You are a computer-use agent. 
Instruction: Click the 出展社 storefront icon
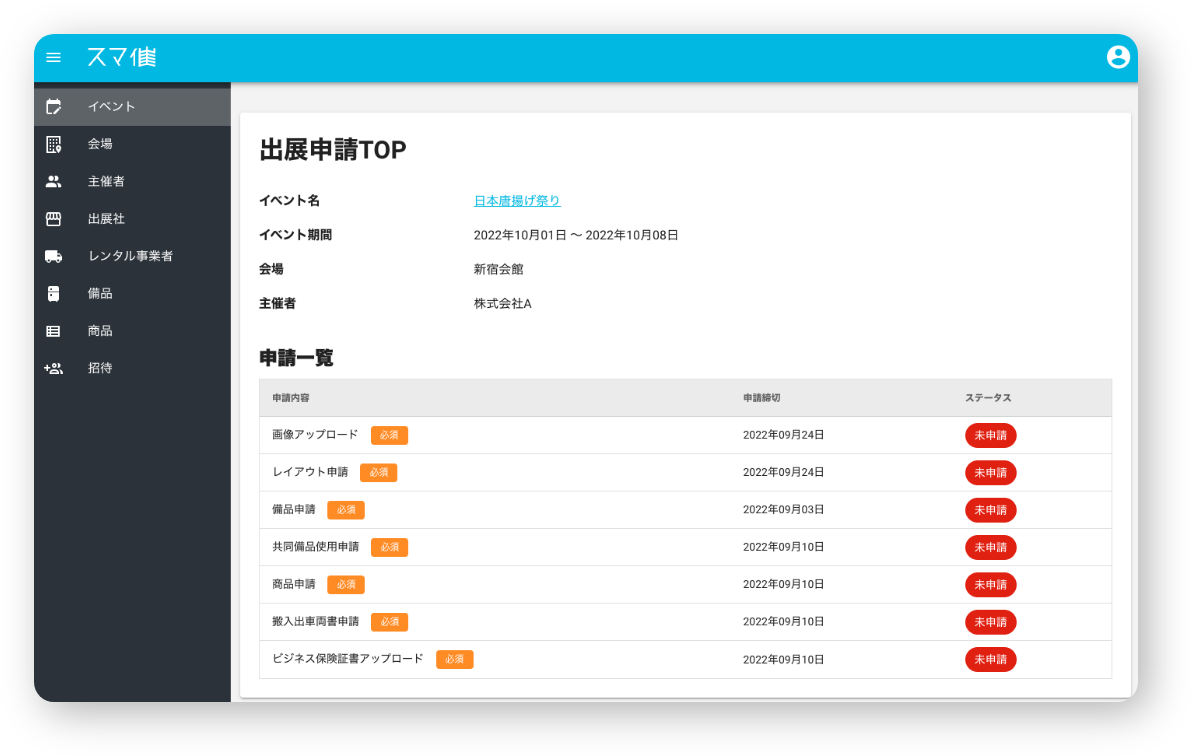(54, 219)
